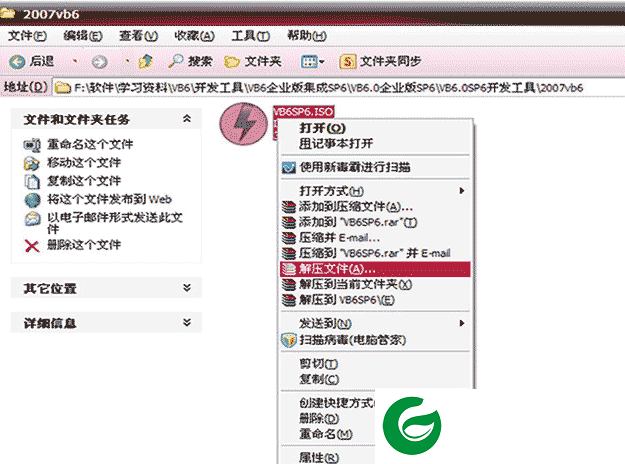
Task: Open the Back button history dropdown arrow
Action: click(75, 61)
